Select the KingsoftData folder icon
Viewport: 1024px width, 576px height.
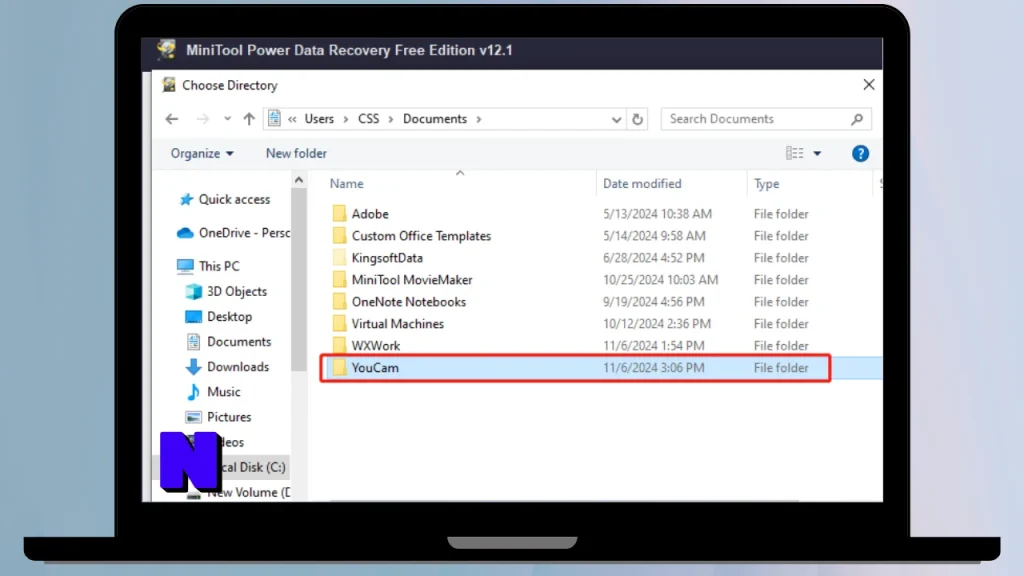click(x=339, y=258)
